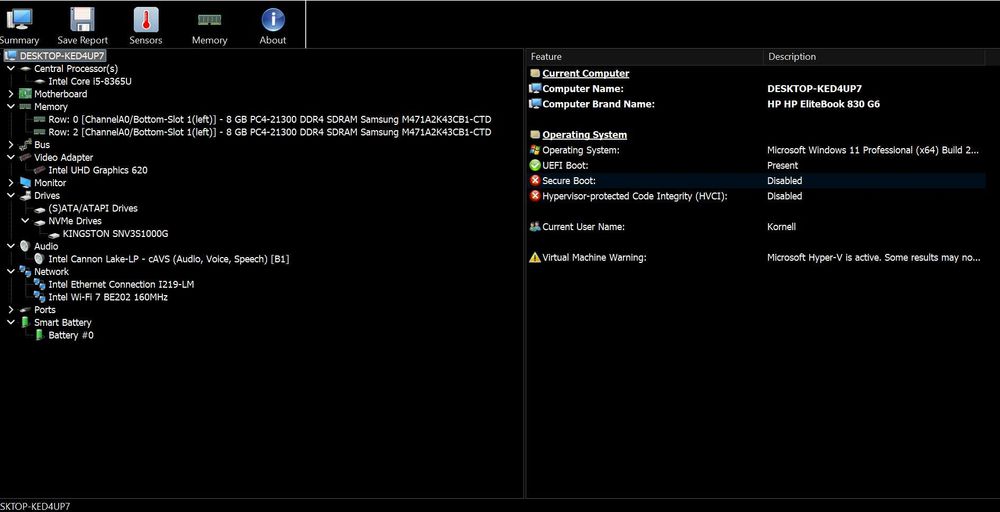
Task: Click the Network tree icon
Action: [26, 271]
